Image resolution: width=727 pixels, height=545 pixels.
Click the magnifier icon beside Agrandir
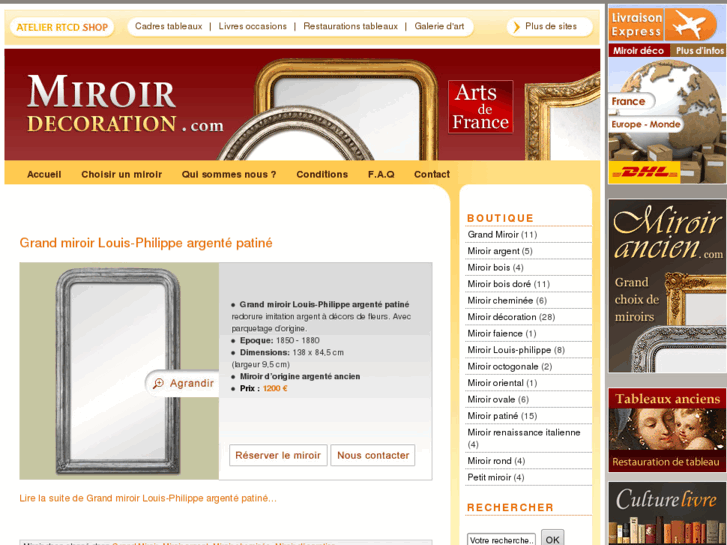click(x=159, y=383)
